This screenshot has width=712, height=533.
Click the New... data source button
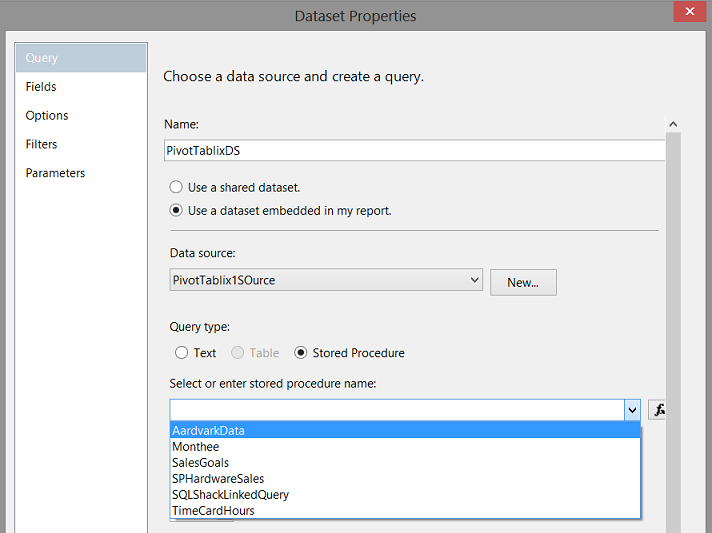523,282
